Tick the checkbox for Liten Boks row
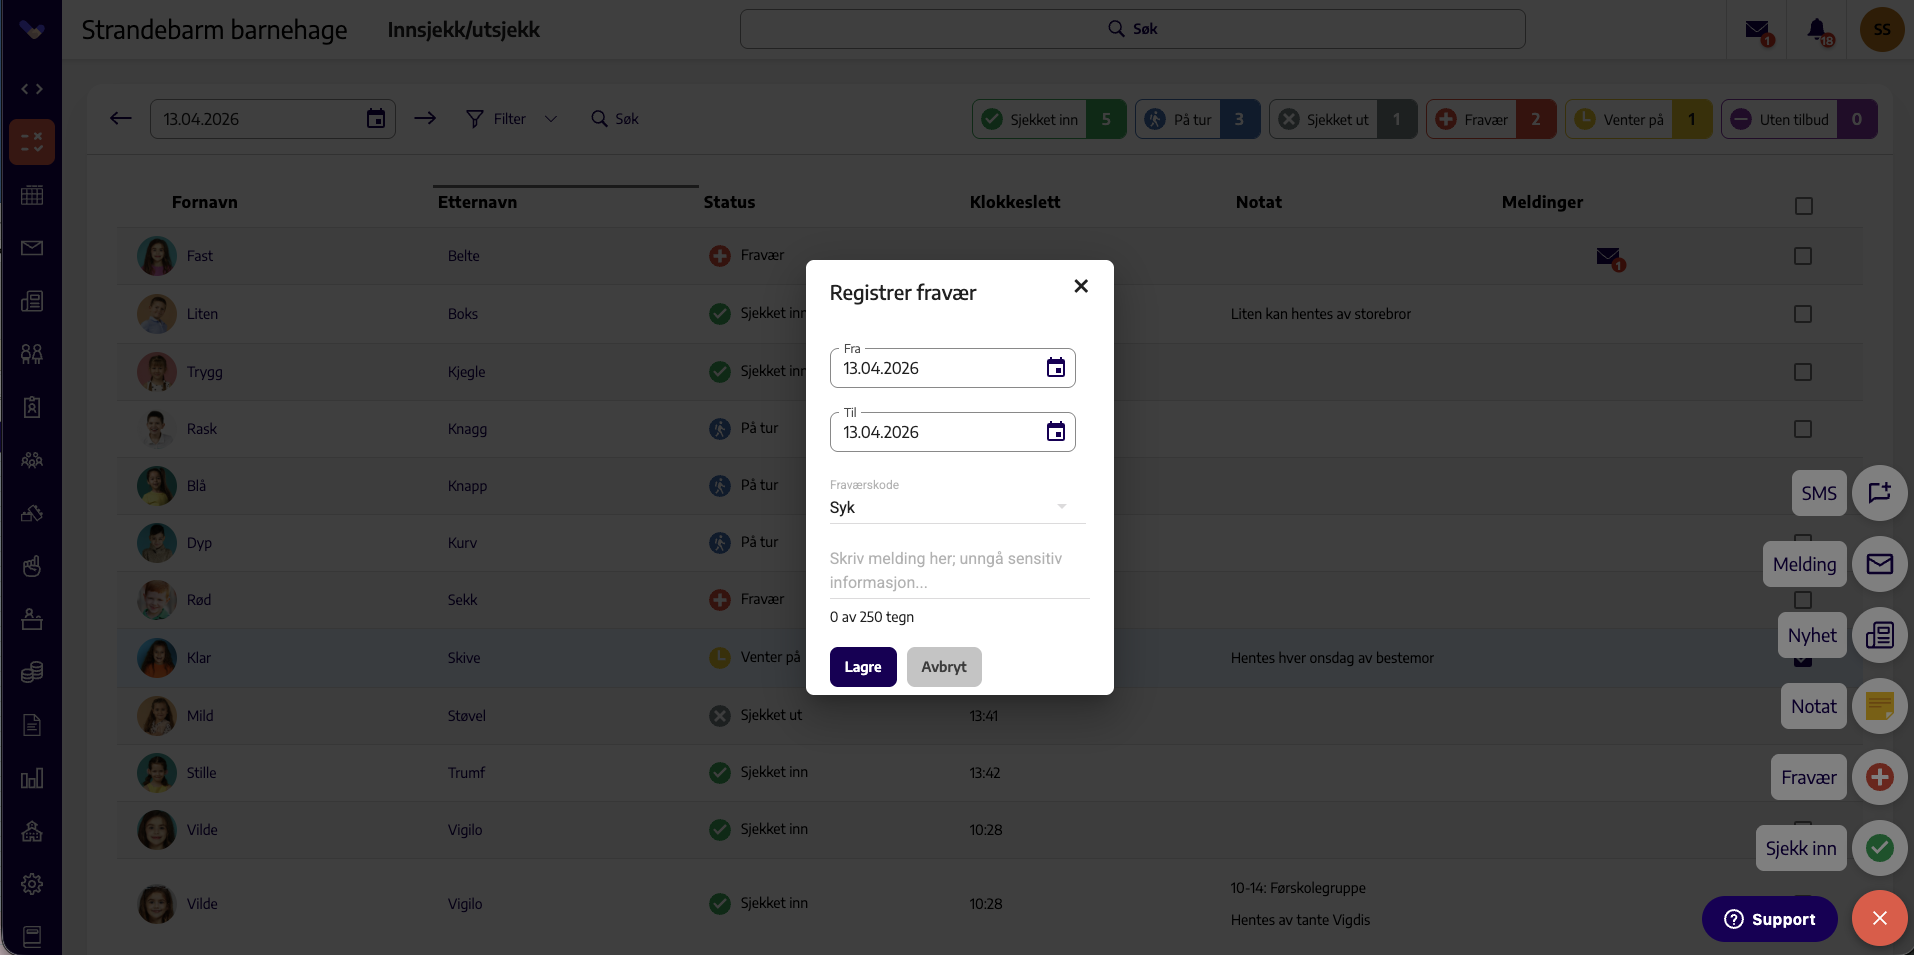The image size is (1914, 955). 1803,314
